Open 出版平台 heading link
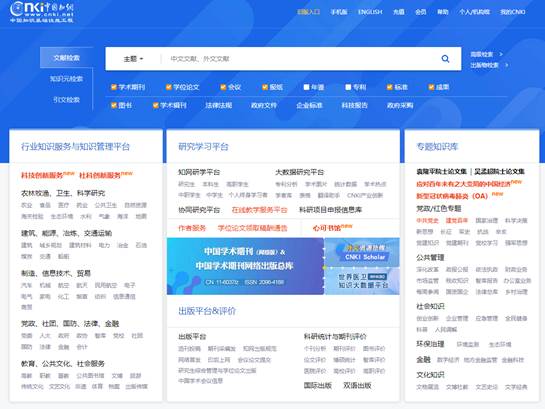The height and width of the screenshot is (409, 545). point(192,337)
